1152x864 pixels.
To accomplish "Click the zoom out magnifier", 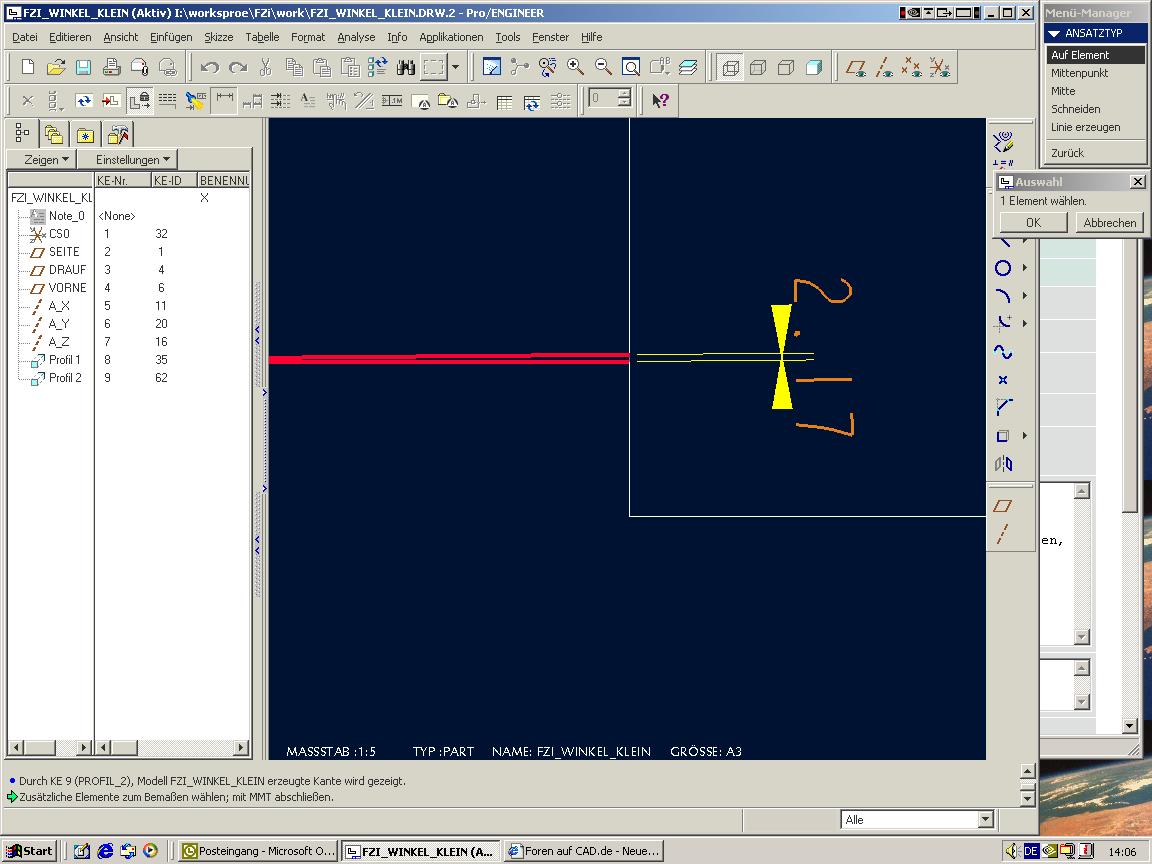I will [x=603, y=68].
